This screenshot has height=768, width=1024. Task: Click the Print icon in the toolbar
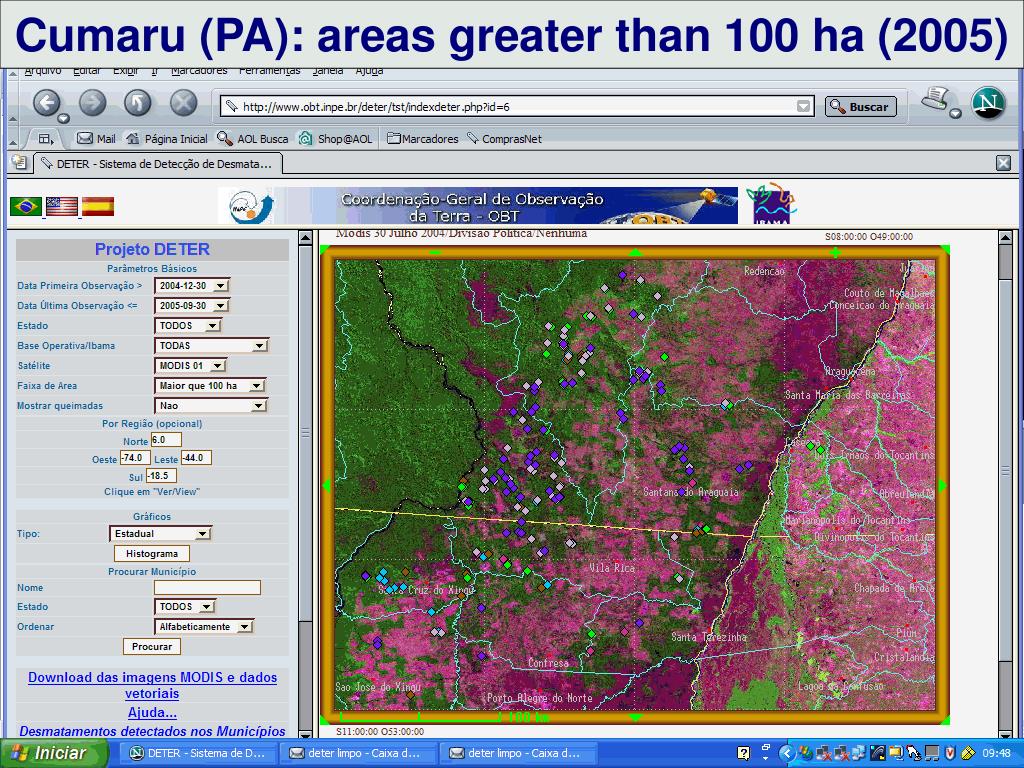coord(937,100)
